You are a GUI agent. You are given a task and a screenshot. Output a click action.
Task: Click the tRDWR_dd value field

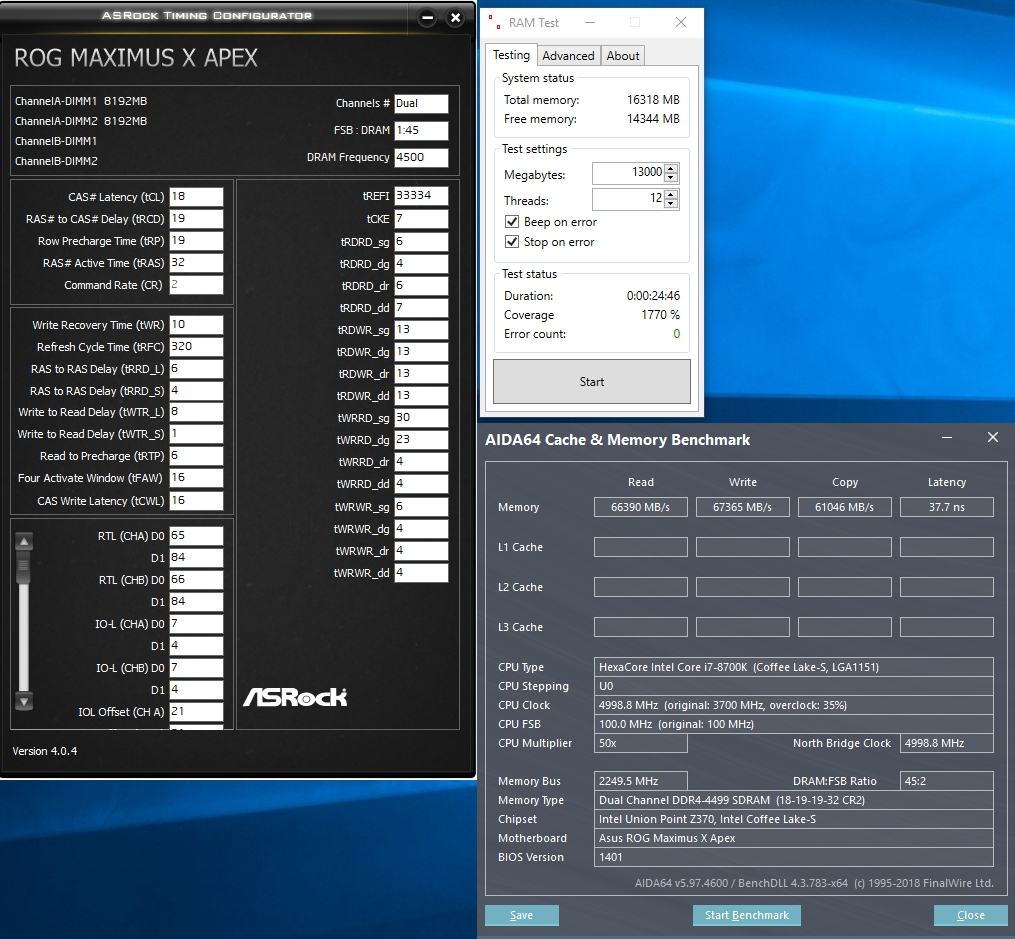click(x=421, y=395)
